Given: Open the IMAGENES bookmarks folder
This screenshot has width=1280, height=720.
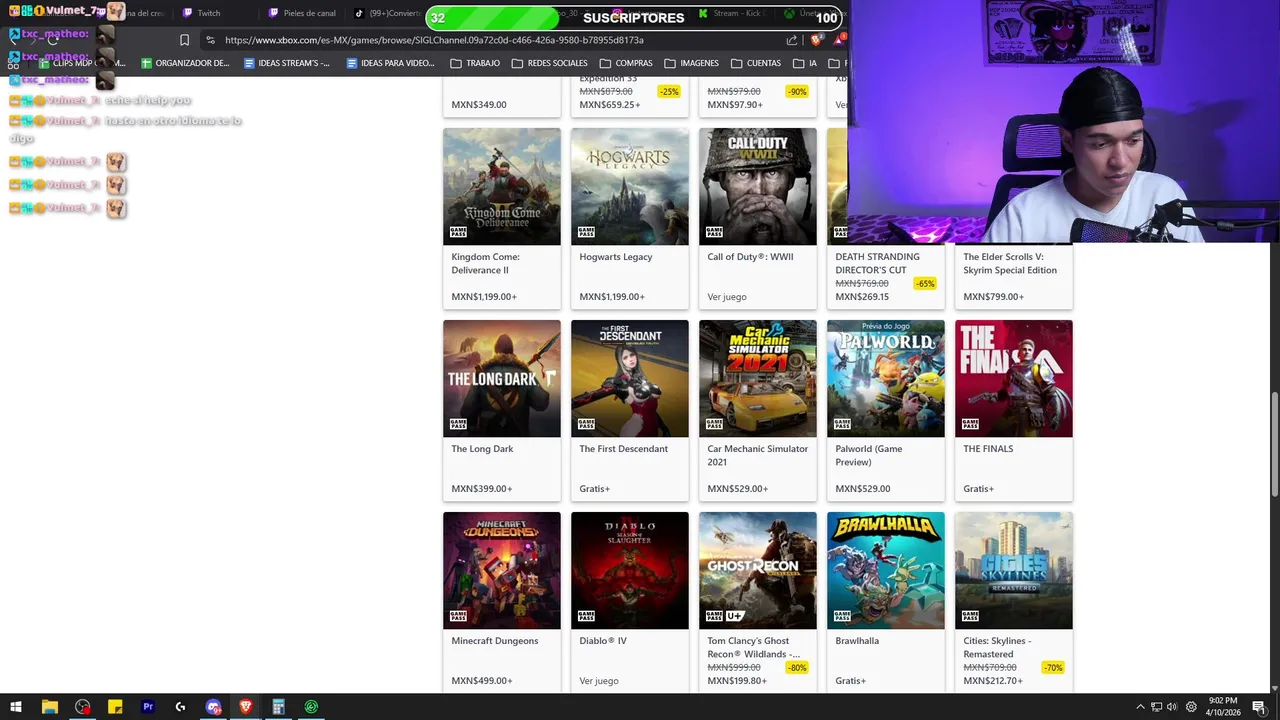Looking at the screenshot, I should 692,63.
